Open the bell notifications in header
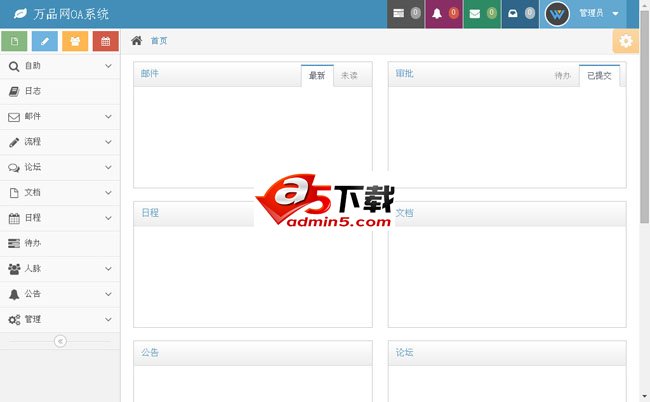The image size is (650, 402). tap(444, 14)
